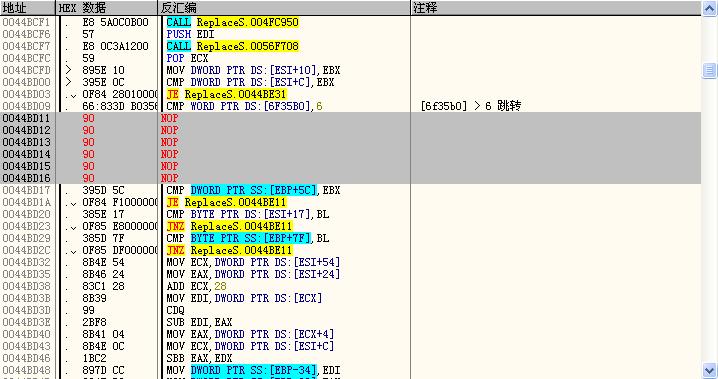Click address 0044BD48
This screenshot has height=379, width=718.
pyautogui.click(x=26, y=370)
